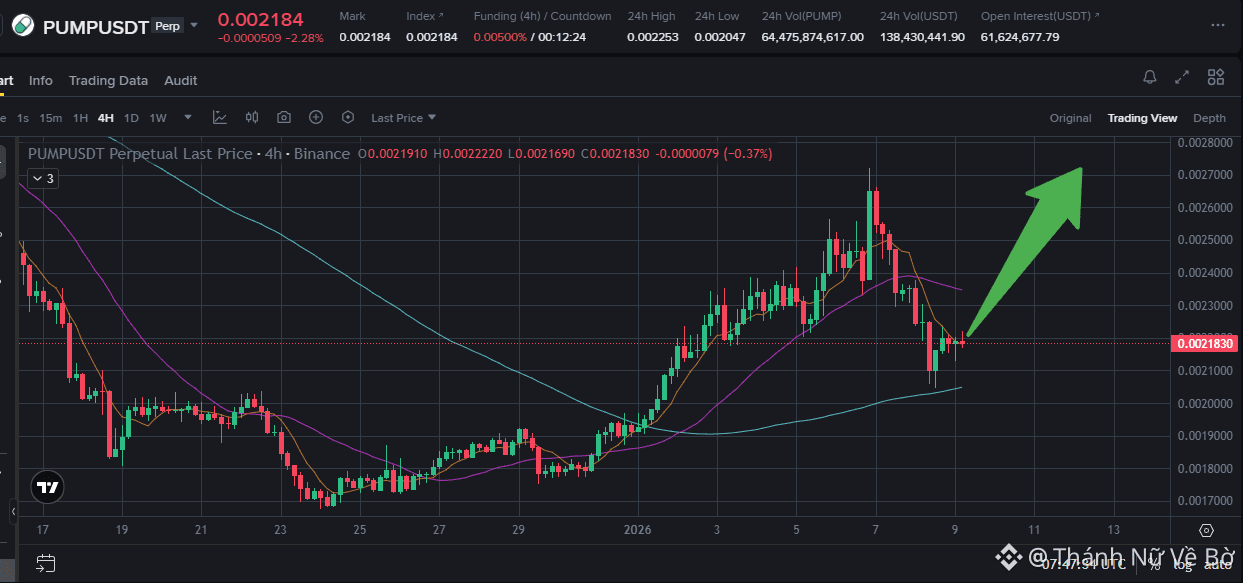Select the 1s interval
Image resolution: width=1243 pixels, height=583 pixels.
(x=23, y=118)
